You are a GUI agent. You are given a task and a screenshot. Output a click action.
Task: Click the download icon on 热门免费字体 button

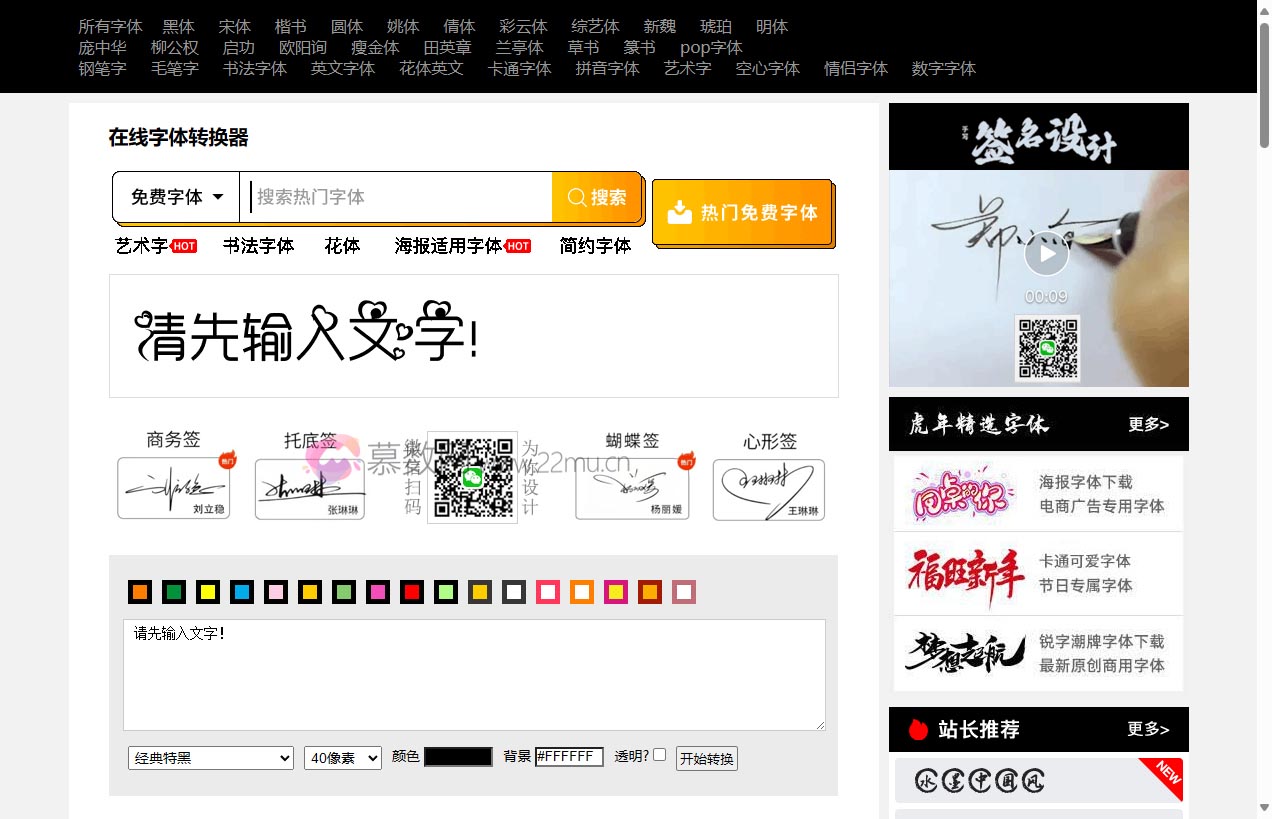[x=682, y=212]
